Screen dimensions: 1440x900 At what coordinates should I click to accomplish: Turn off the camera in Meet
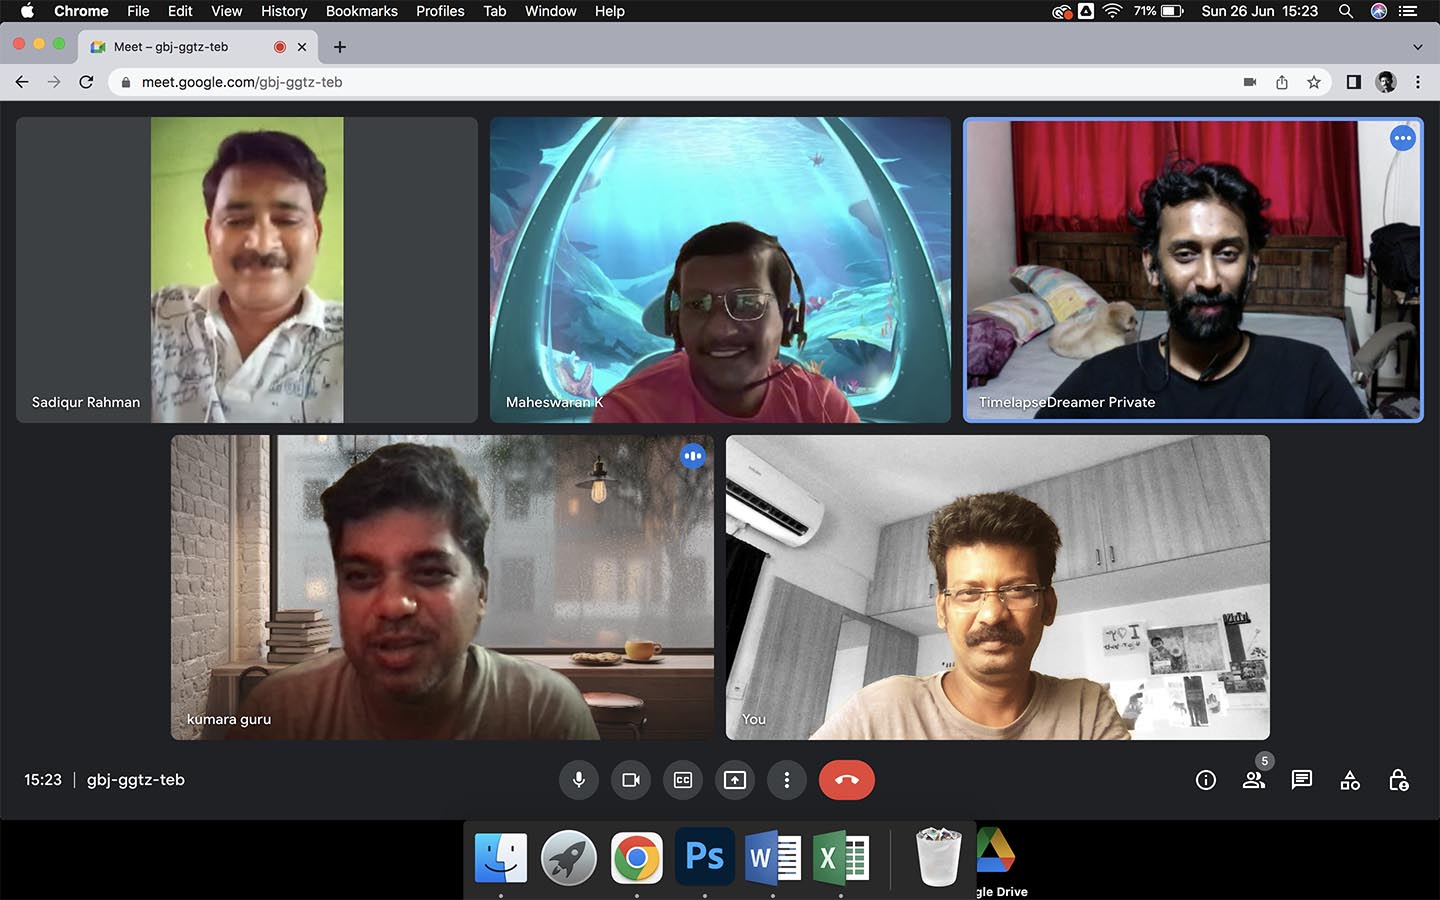pyautogui.click(x=631, y=780)
